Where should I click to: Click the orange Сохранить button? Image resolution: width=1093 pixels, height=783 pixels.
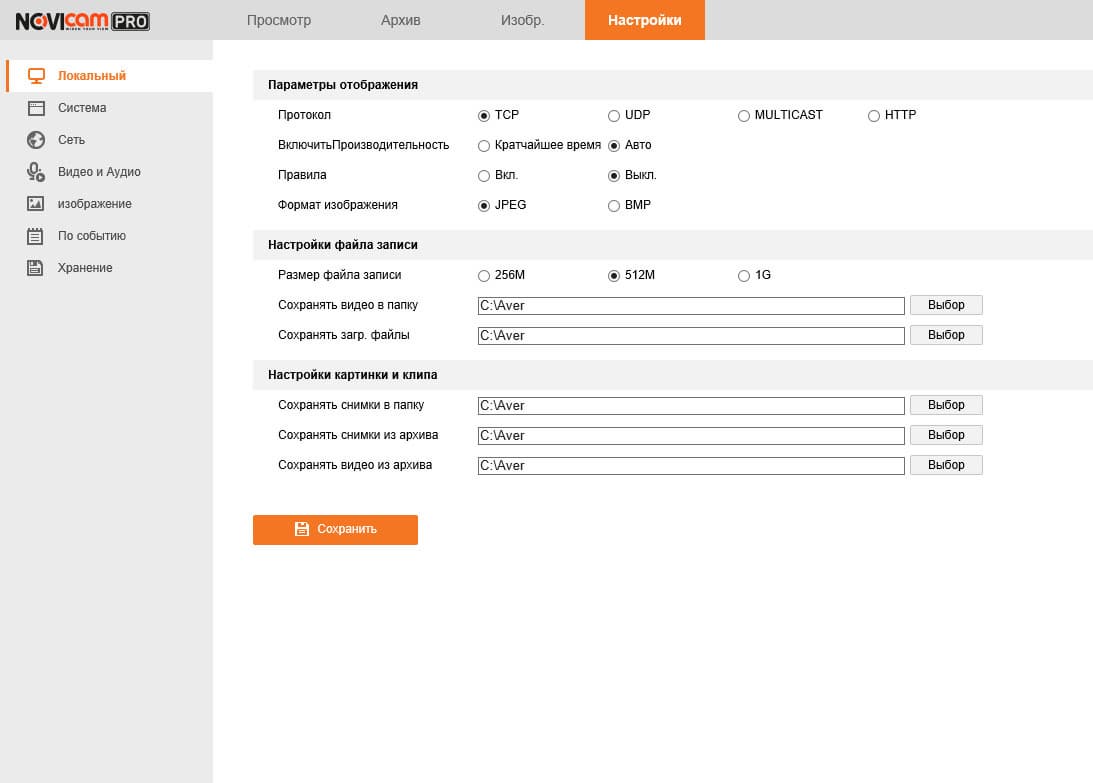click(x=335, y=530)
